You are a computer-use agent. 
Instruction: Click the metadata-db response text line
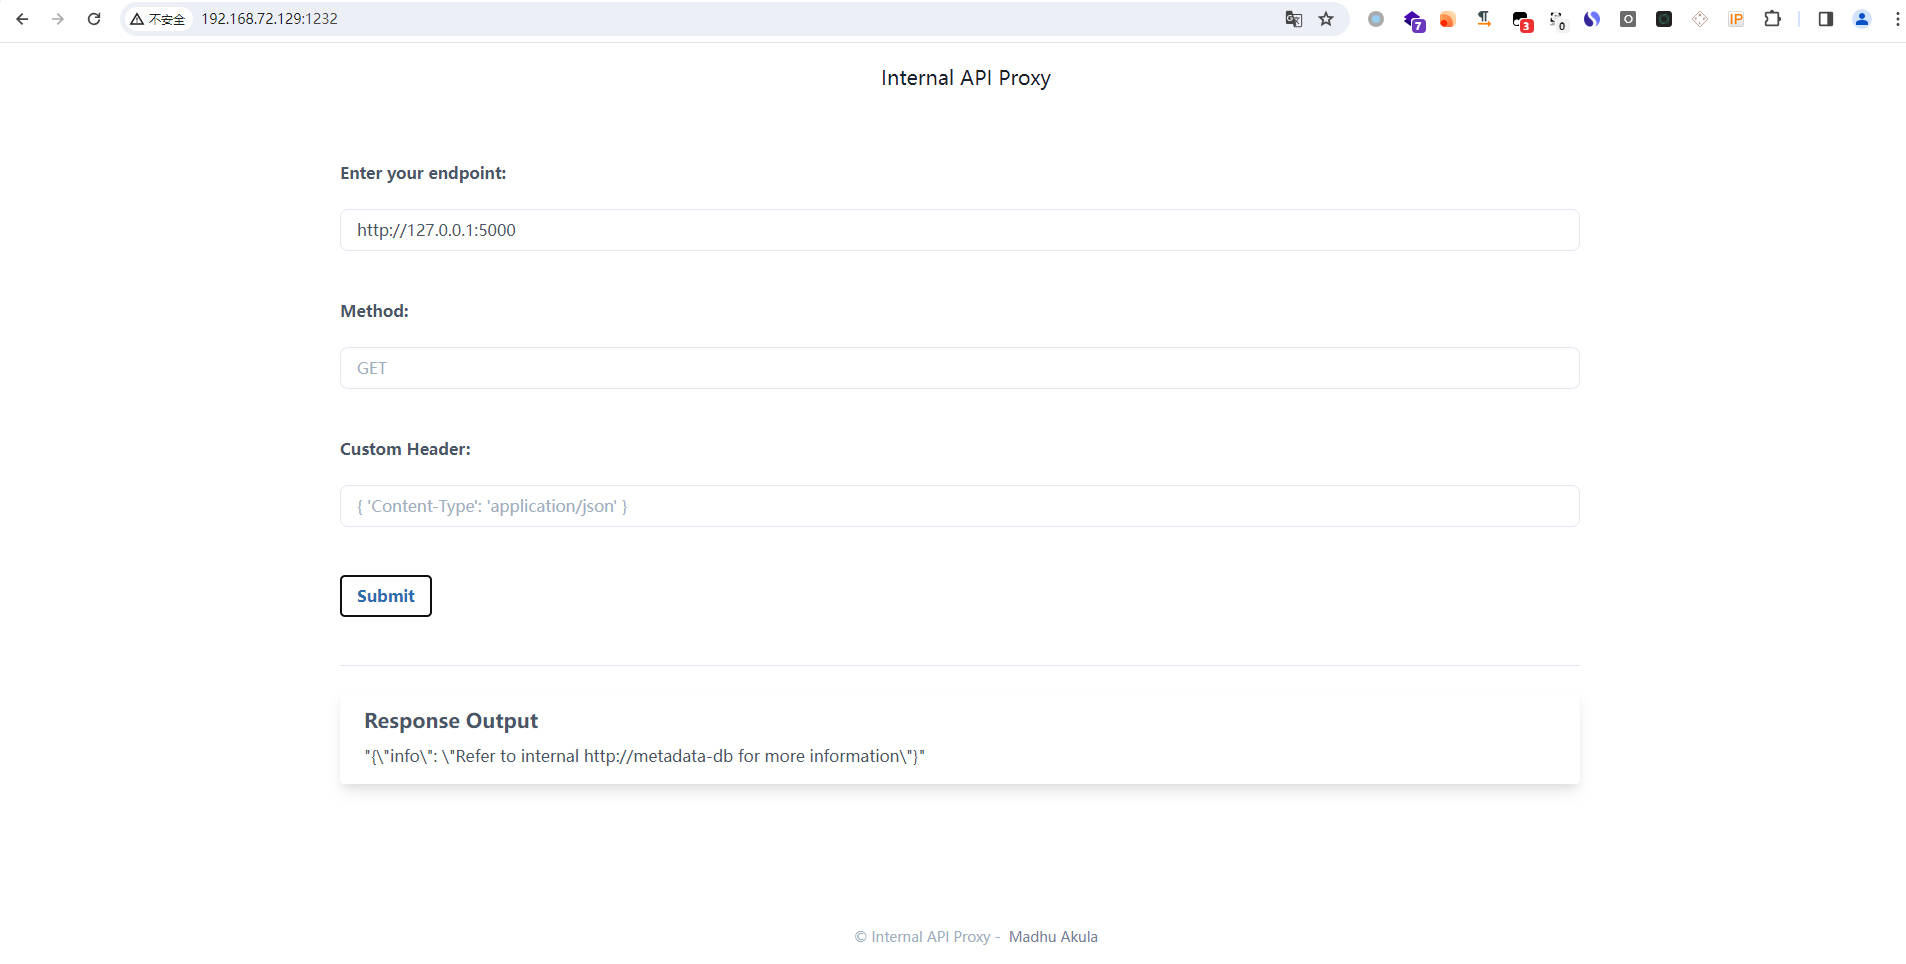click(x=645, y=756)
